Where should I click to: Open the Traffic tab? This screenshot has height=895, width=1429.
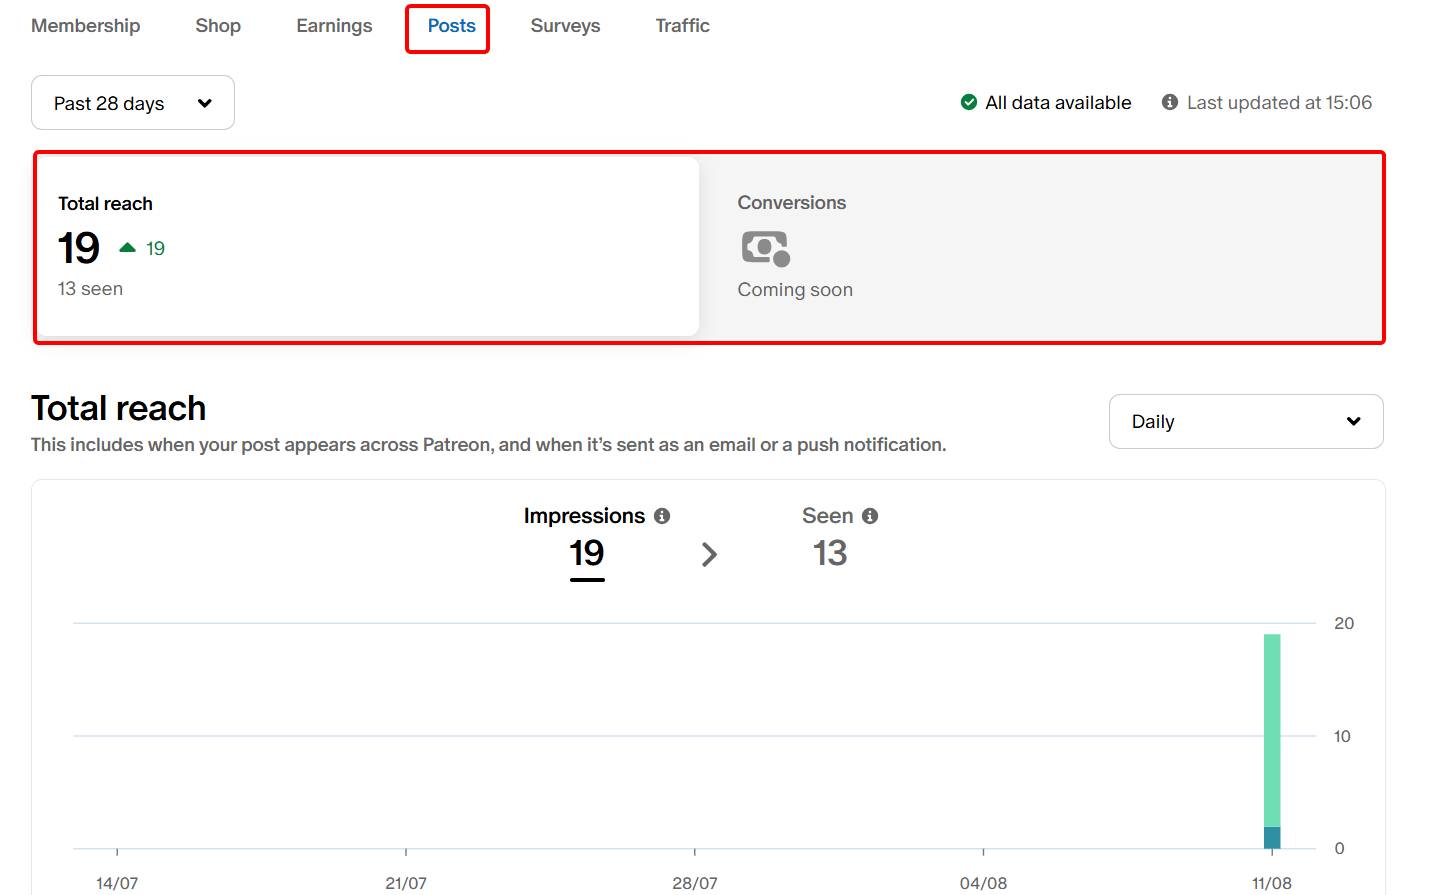point(682,26)
